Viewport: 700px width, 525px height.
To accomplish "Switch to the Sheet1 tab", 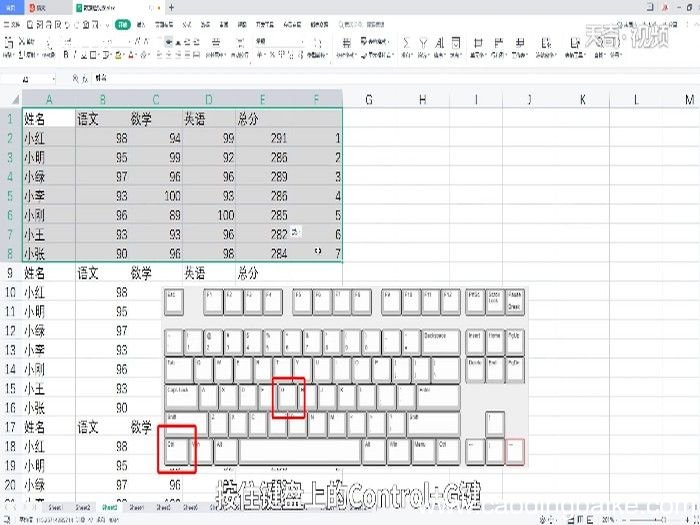I will click(56, 508).
